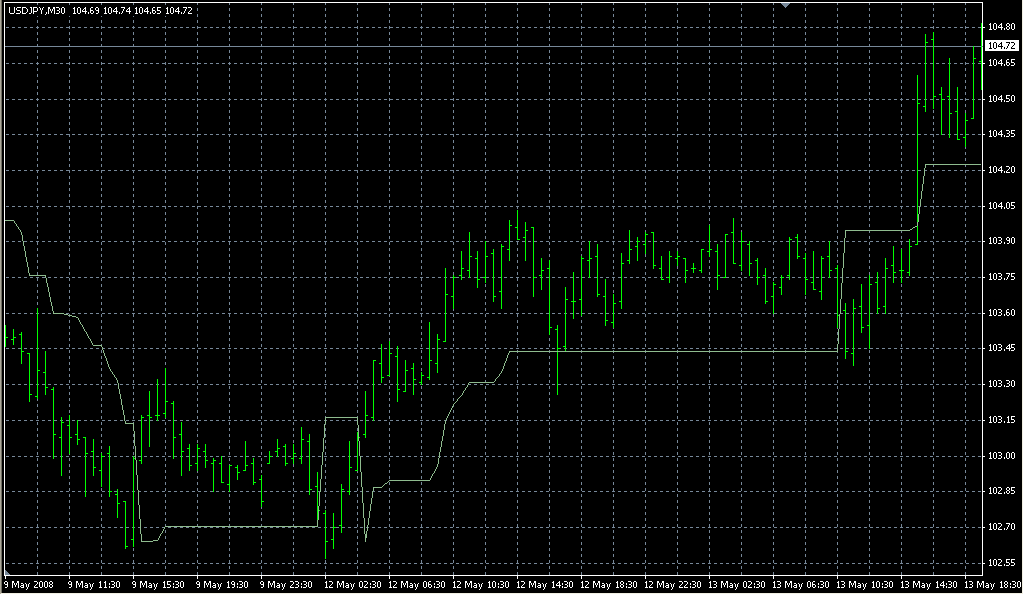
Task: Click the 104.20 price scale label
Action: [x=1000, y=170]
